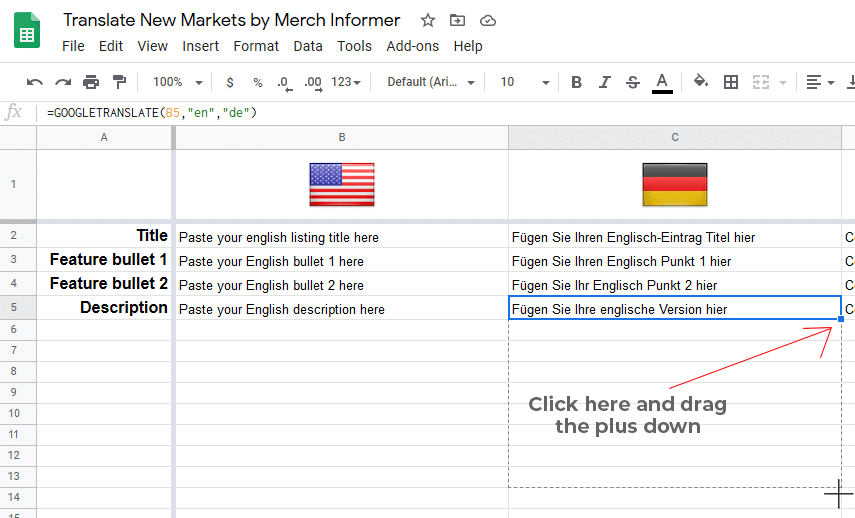This screenshot has width=855, height=518.
Task: Click the Move to folder icon
Action: [457, 21]
